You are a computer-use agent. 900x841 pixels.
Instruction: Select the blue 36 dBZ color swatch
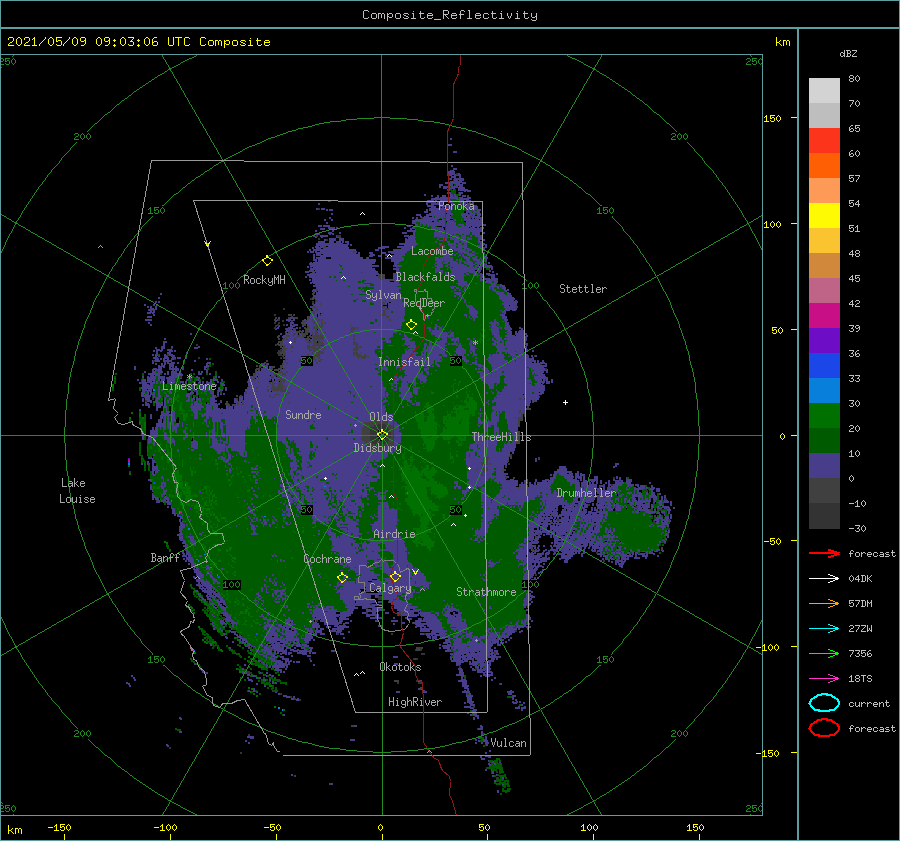824,365
